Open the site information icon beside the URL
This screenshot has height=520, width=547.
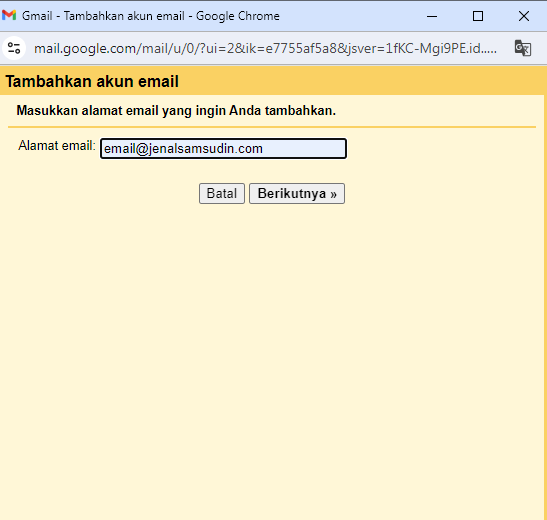point(14,48)
